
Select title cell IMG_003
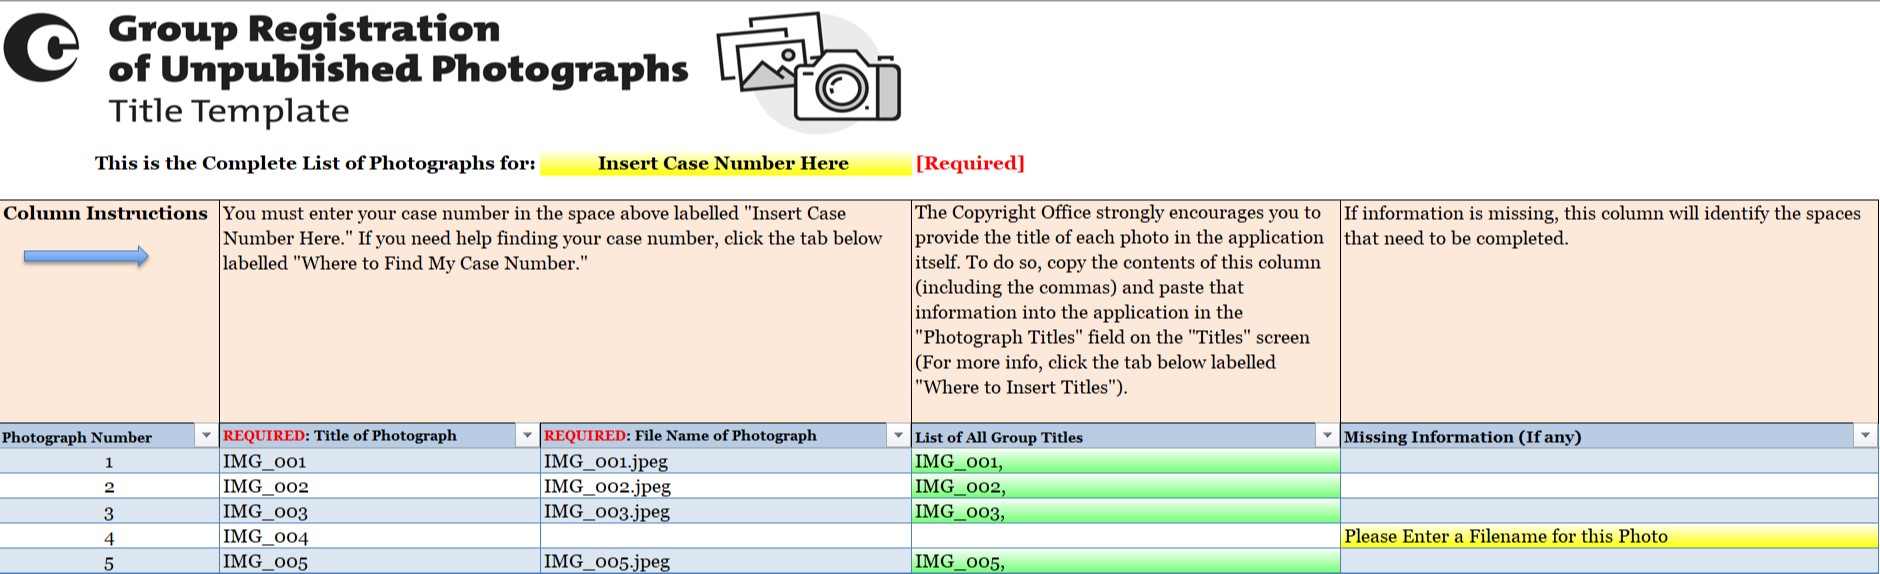pyautogui.click(x=379, y=511)
